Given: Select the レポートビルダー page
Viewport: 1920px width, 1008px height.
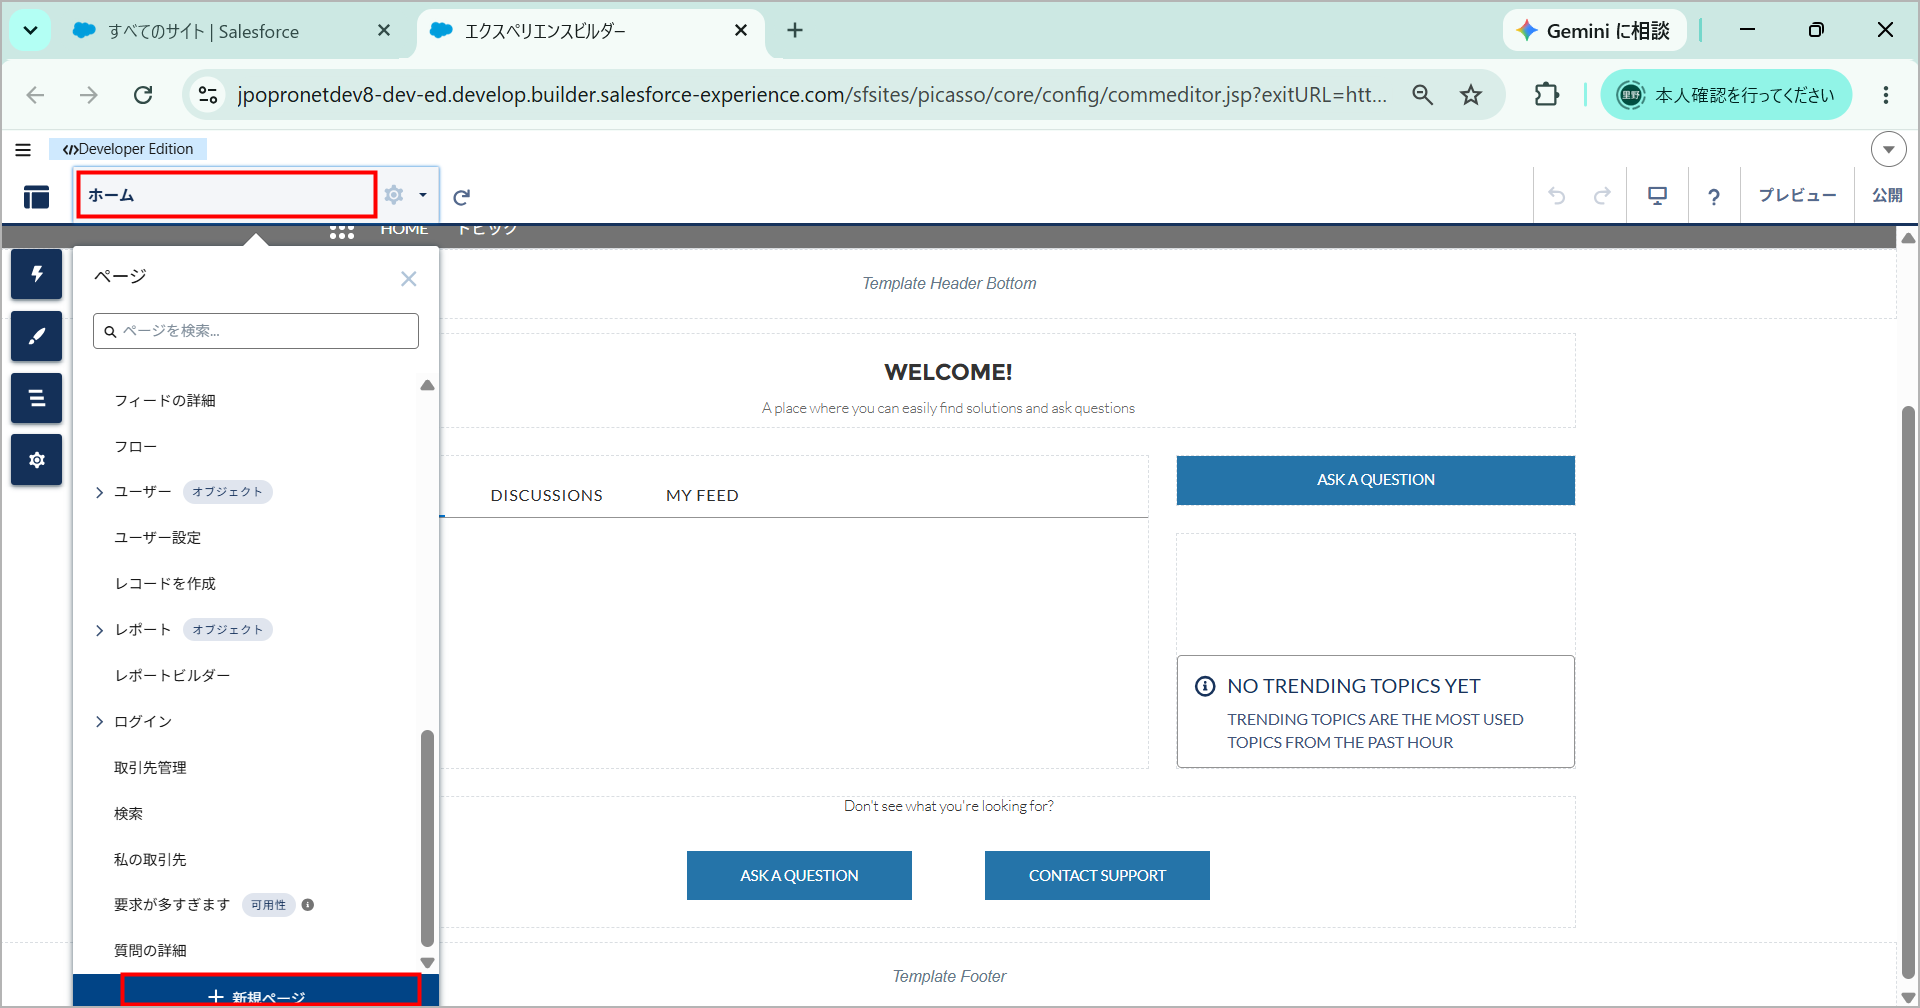Looking at the screenshot, I should [172, 676].
